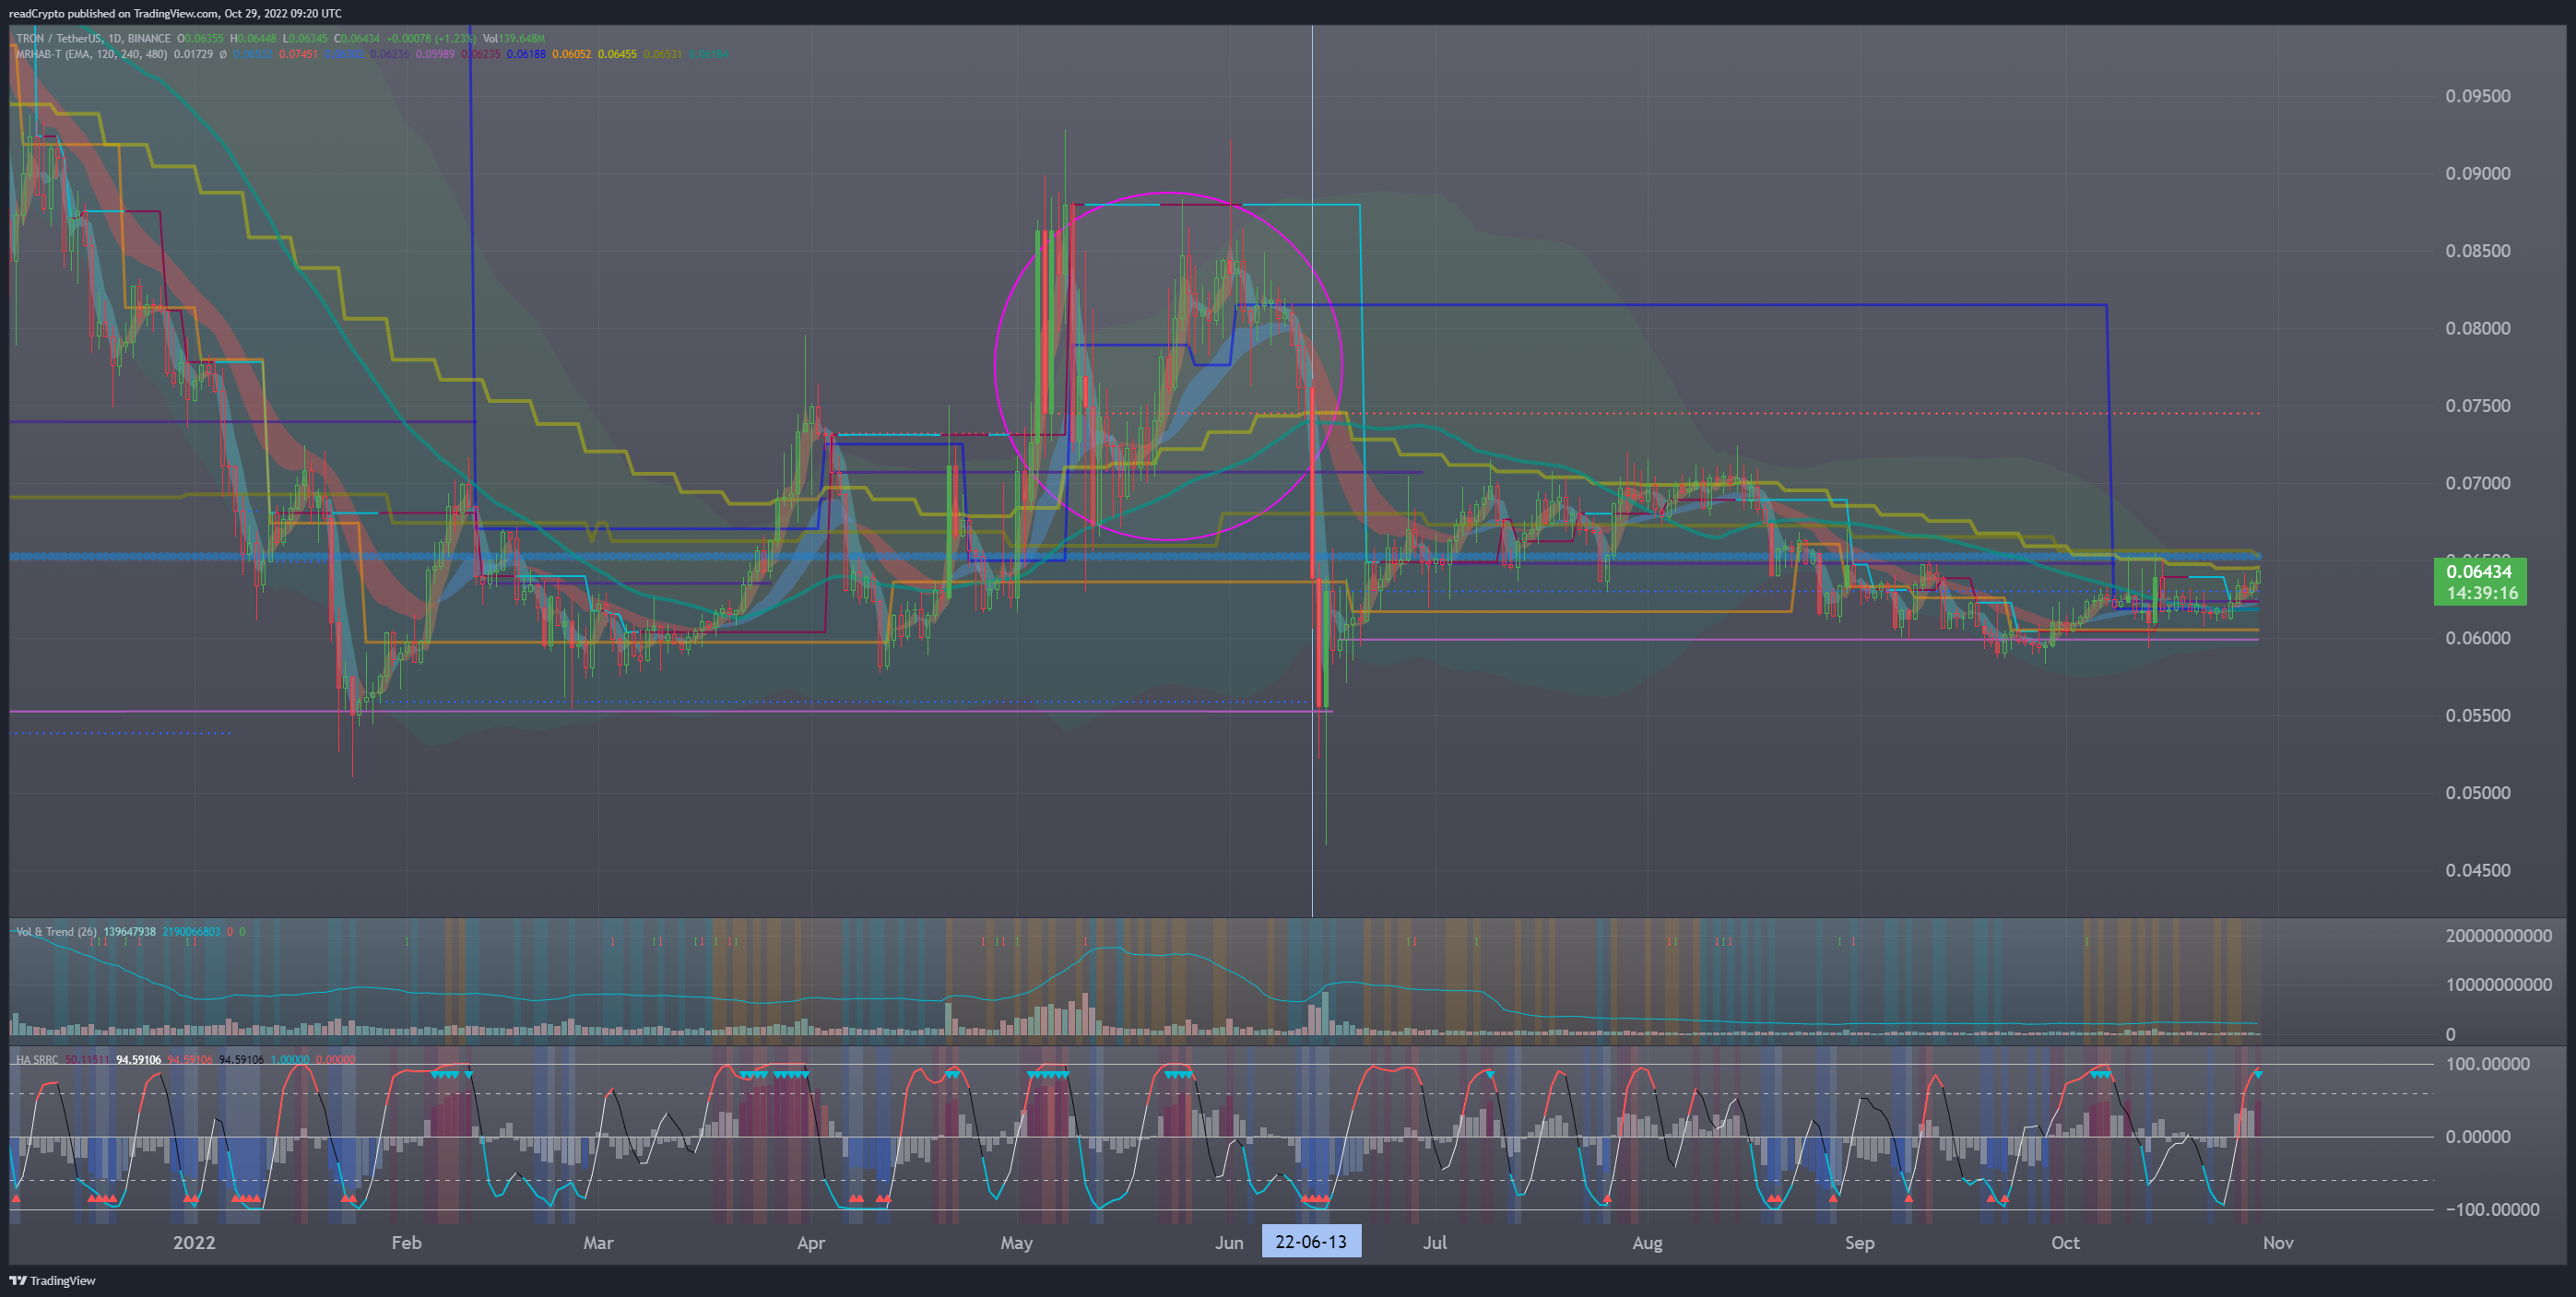Click the high value H0.06448 in the legend
The image size is (2576, 1297).
click(253, 39)
